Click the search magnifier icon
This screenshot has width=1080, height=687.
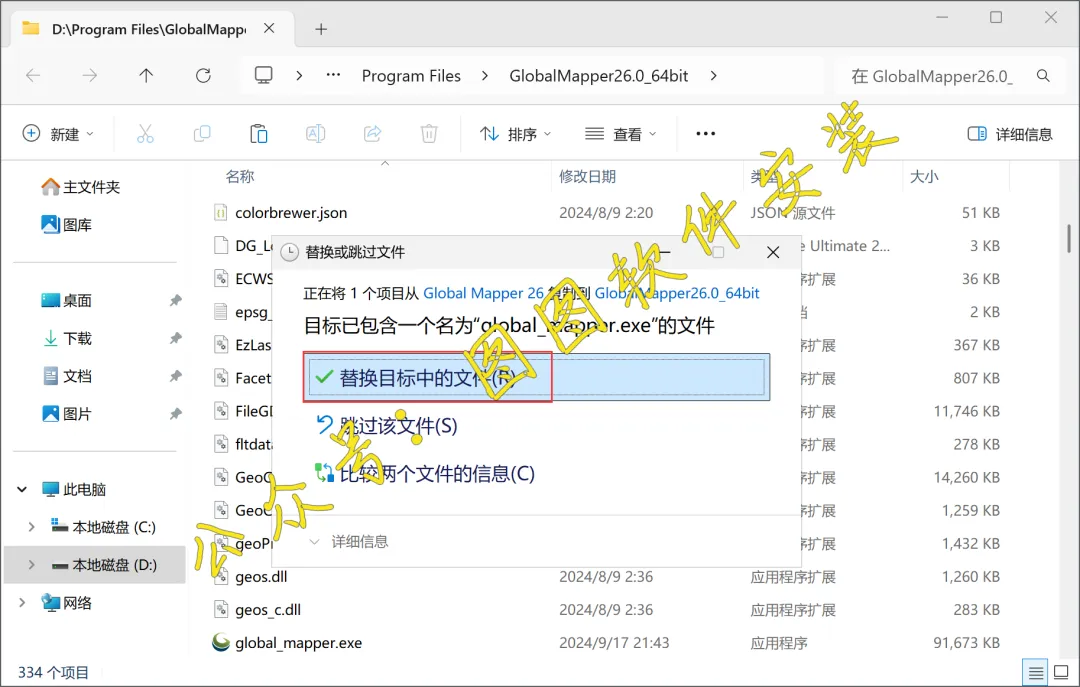pos(1043,76)
